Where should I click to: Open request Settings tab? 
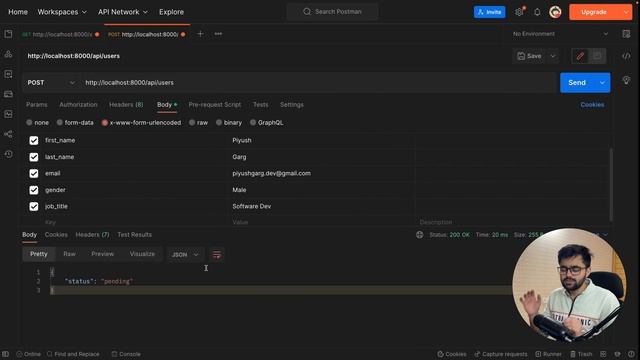(292, 104)
